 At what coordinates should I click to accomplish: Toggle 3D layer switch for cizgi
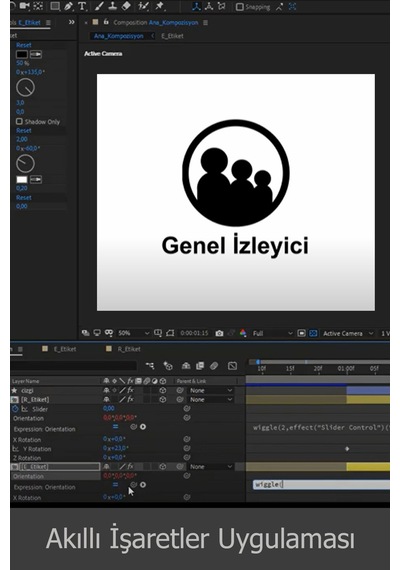pyautogui.click(x=163, y=390)
